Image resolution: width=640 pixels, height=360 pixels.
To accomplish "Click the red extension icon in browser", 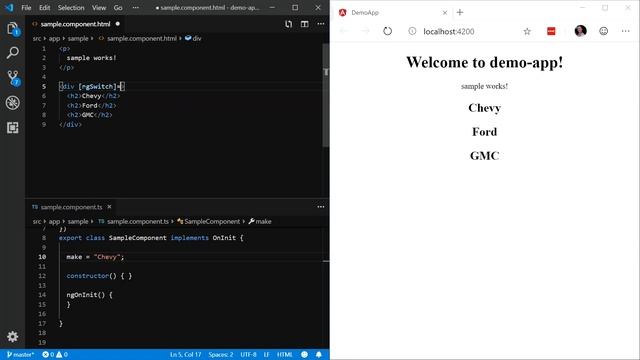I will [551, 31].
